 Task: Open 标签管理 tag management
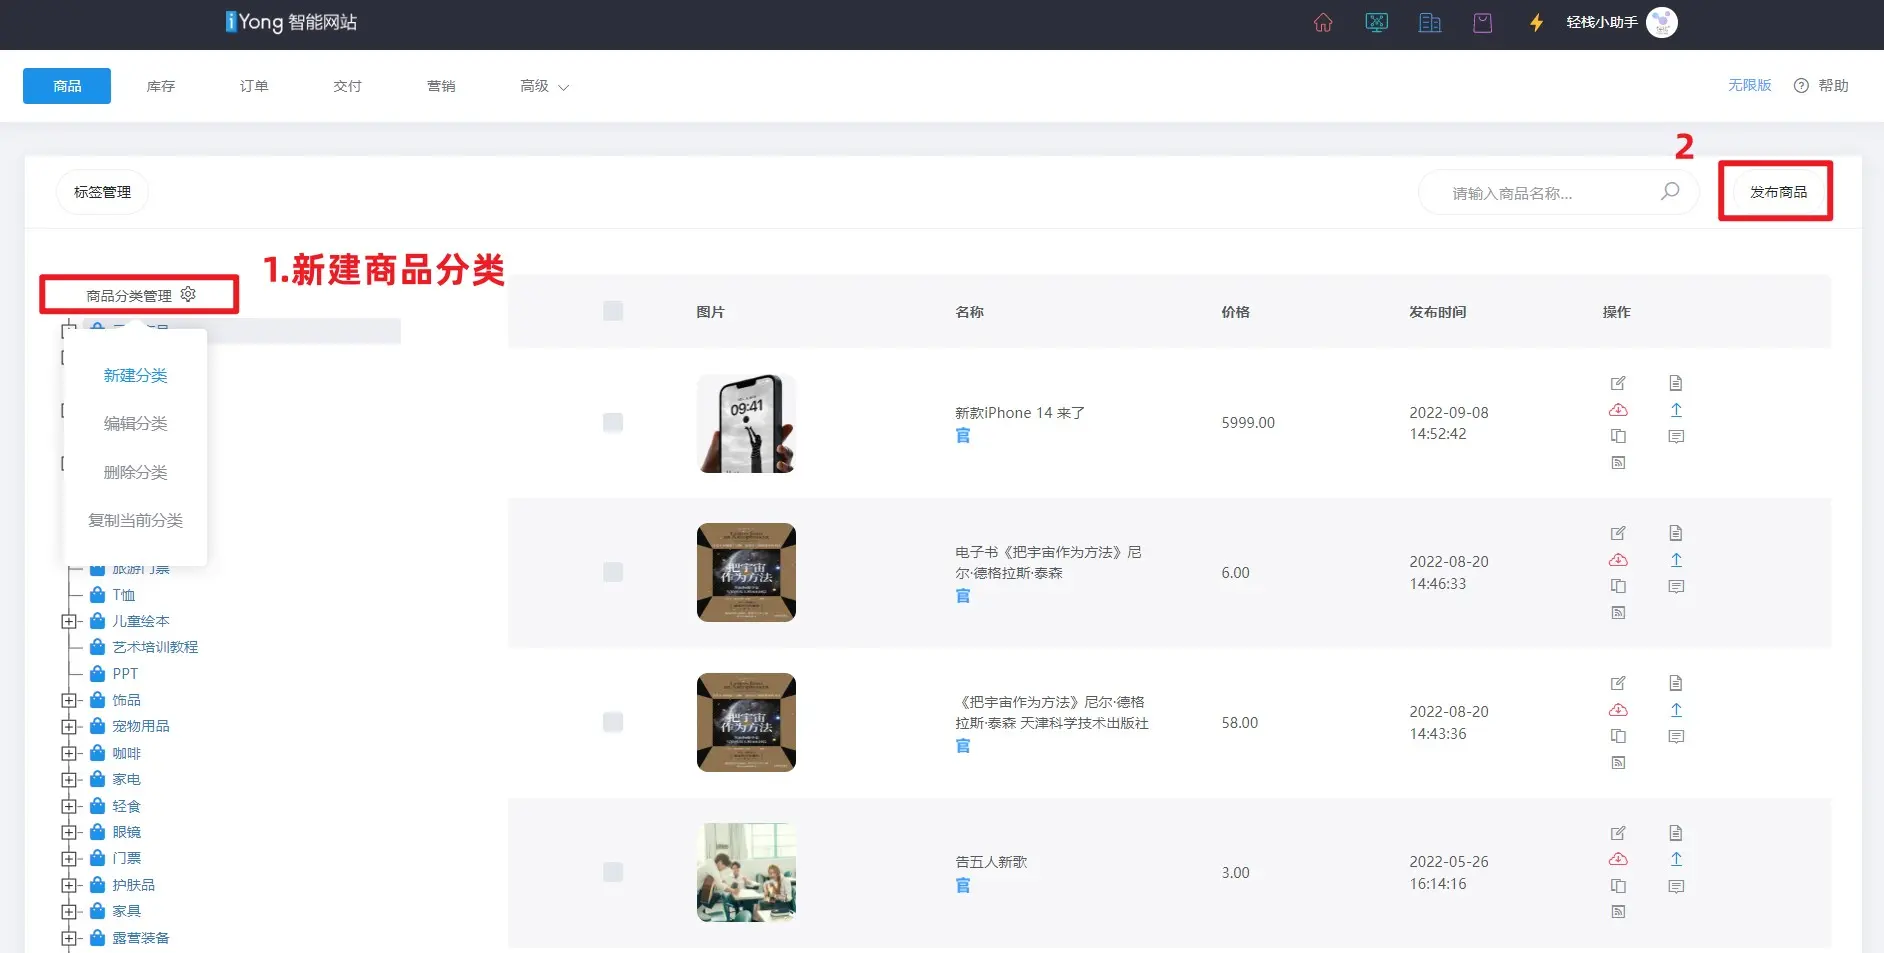point(102,192)
